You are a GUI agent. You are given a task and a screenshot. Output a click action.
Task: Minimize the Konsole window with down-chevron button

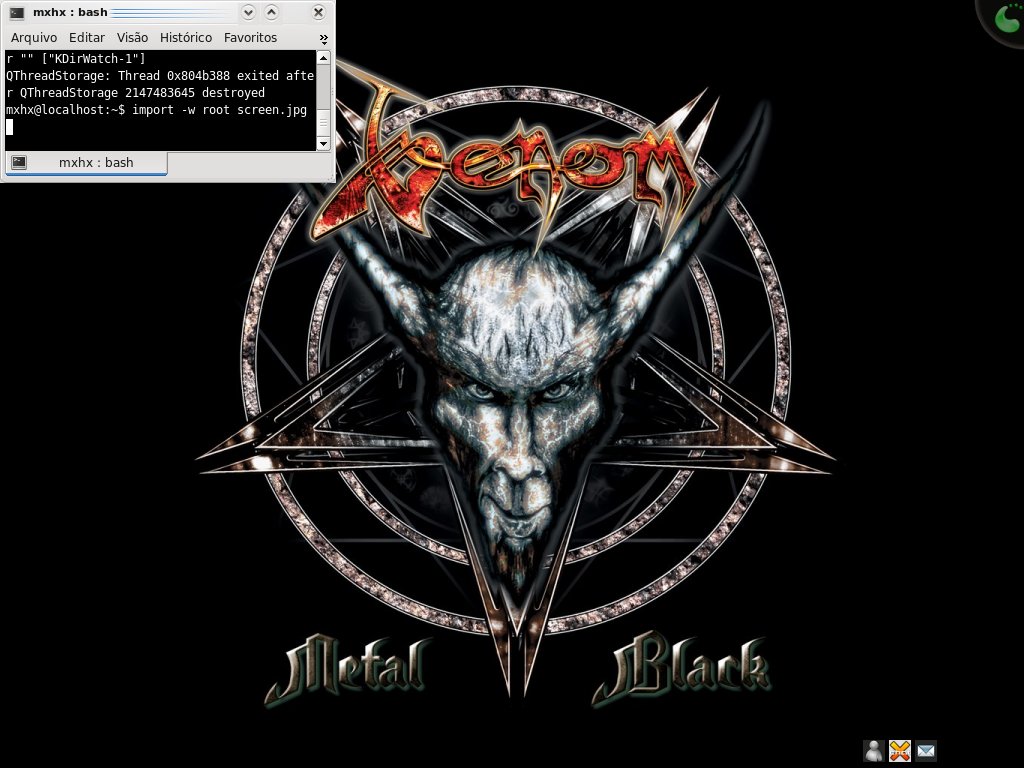(x=248, y=12)
